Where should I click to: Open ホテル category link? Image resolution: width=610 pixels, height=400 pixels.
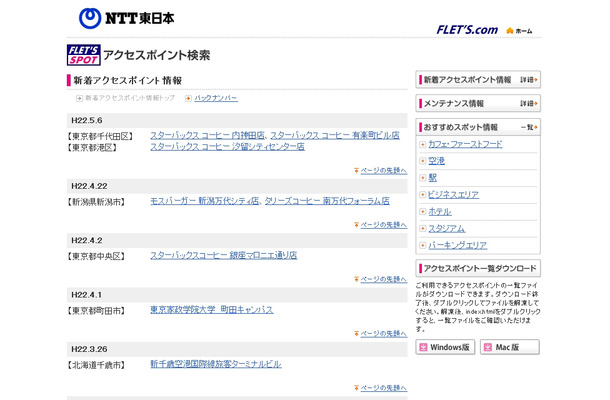[x=440, y=212]
